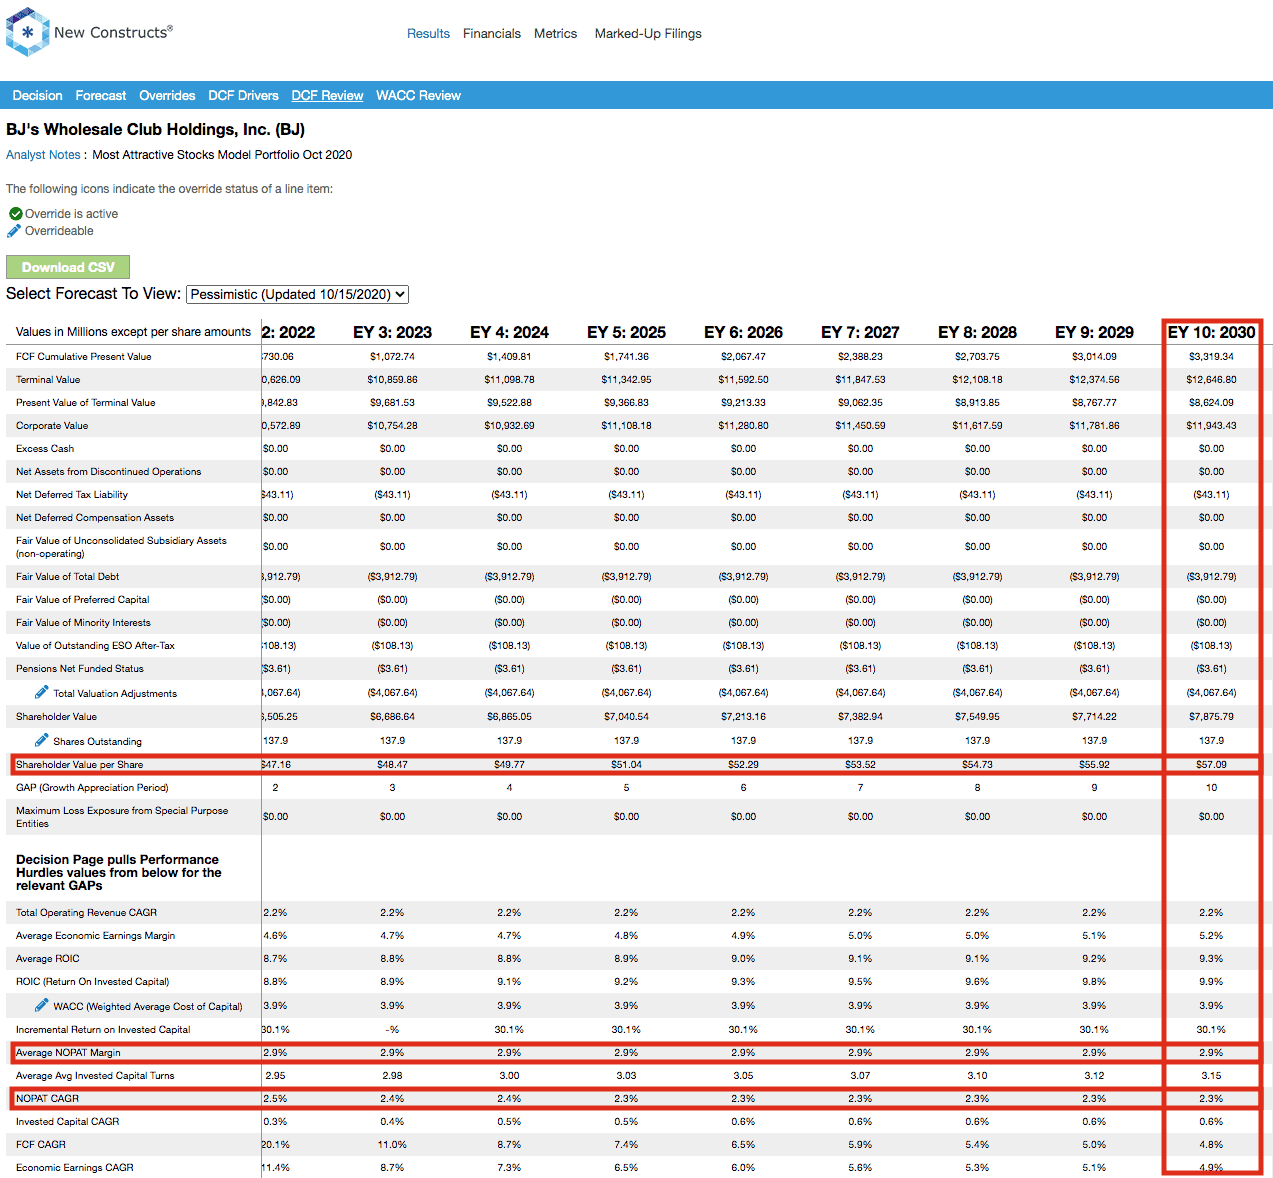1273x1178 pixels.
Task: Click the 'EY 10: 2030' column header
Action: click(1211, 332)
